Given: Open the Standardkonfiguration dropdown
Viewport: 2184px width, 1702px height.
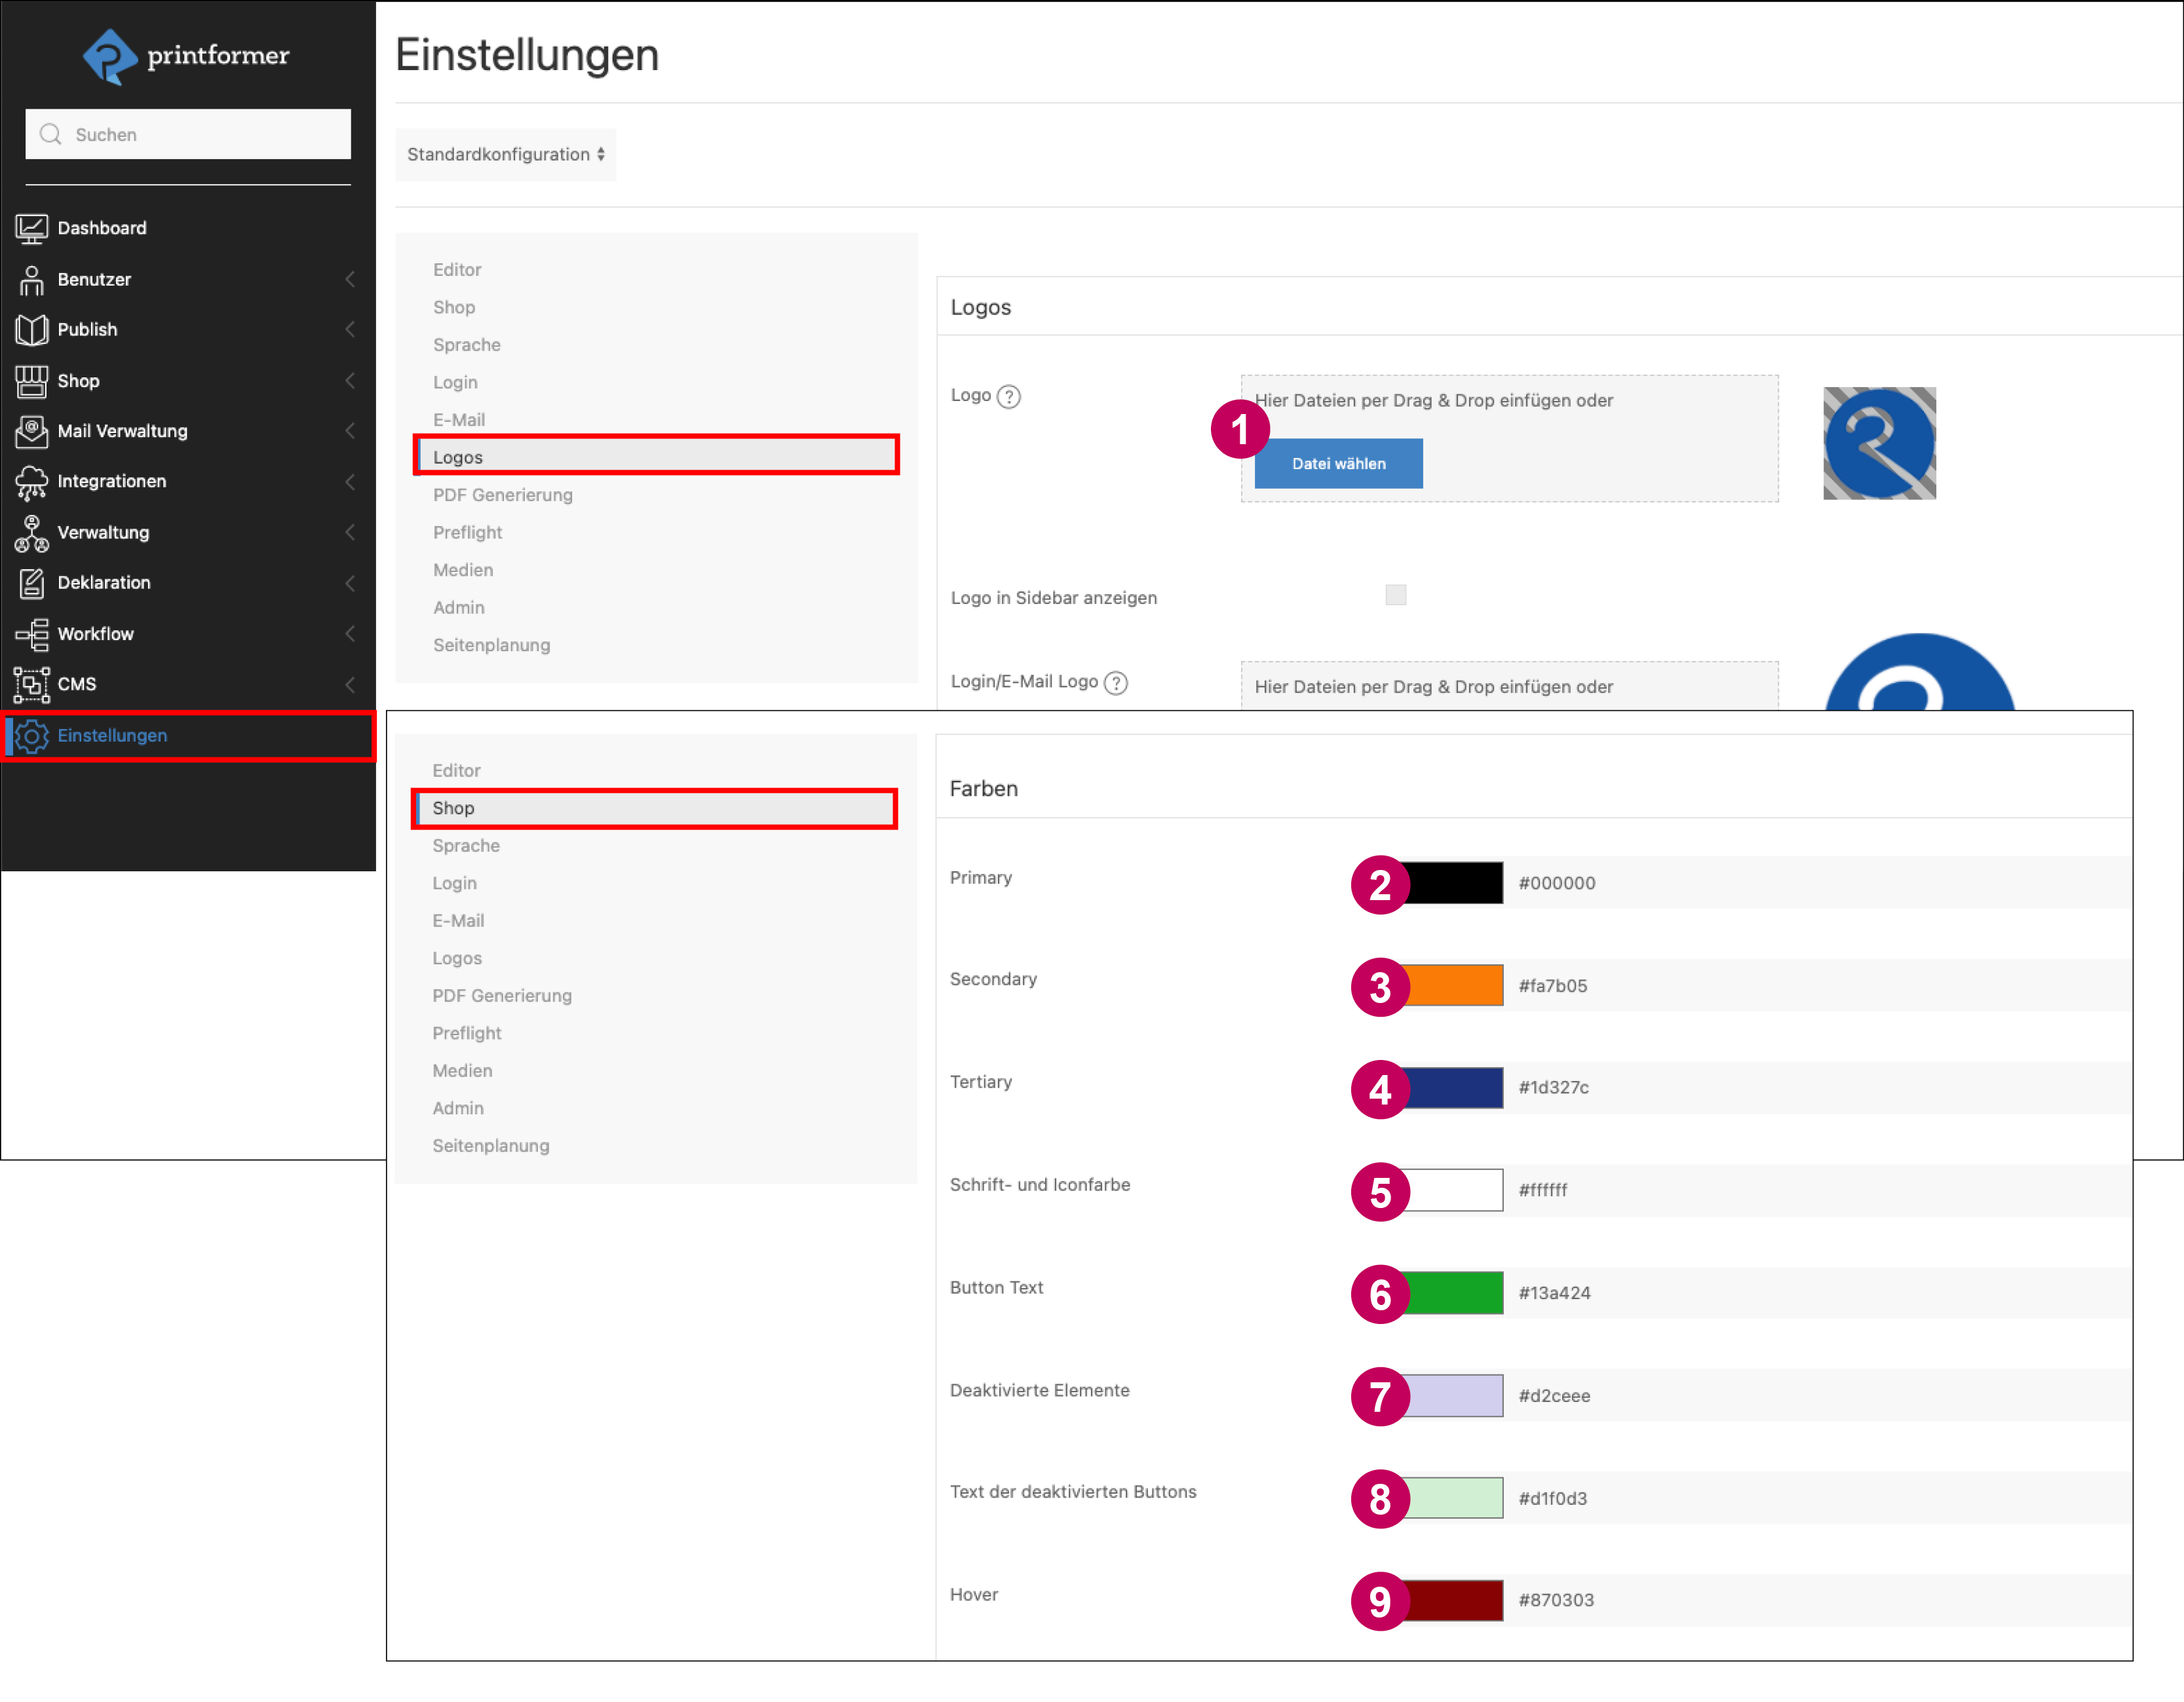Looking at the screenshot, I should tap(505, 154).
